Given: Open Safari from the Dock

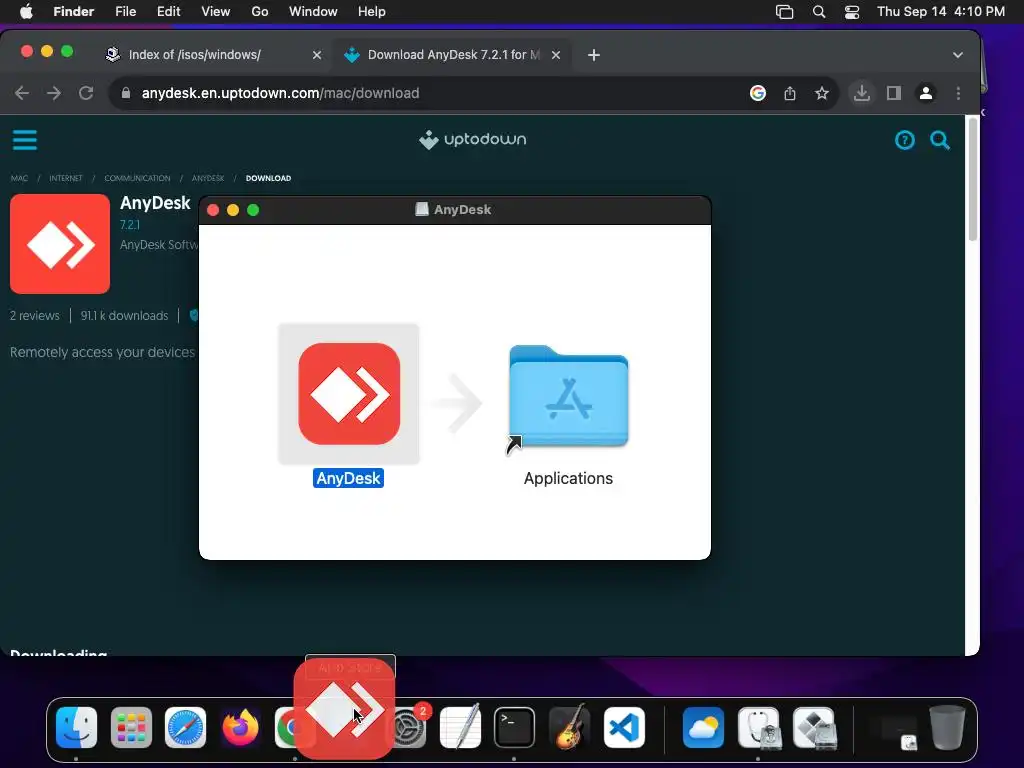Looking at the screenshot, I should tap(185, 728).
